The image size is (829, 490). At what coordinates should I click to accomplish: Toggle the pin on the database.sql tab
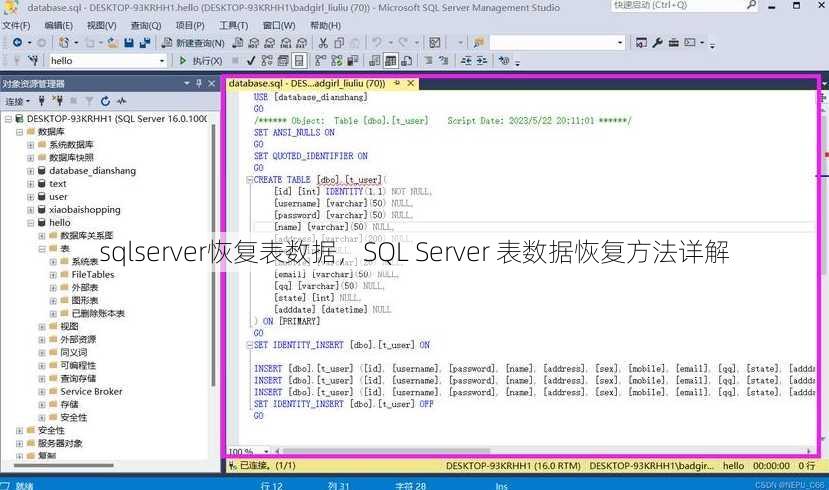(397, 84)
